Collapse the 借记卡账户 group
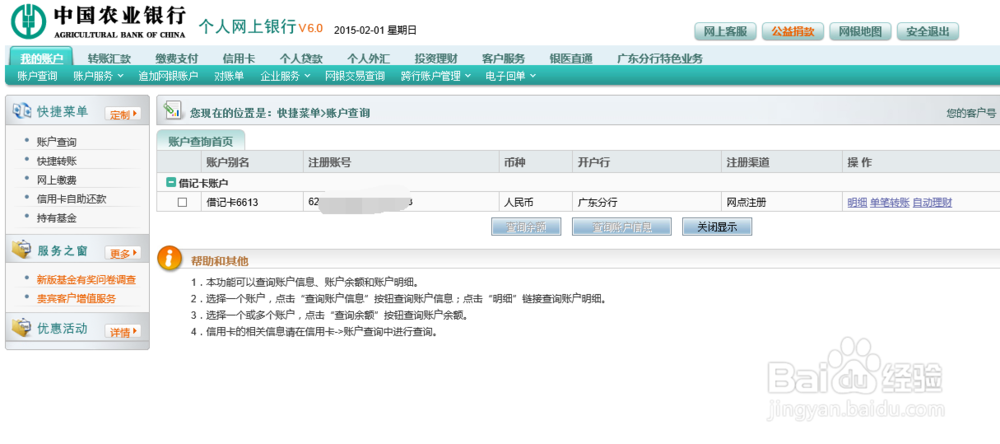 [171, 182]
